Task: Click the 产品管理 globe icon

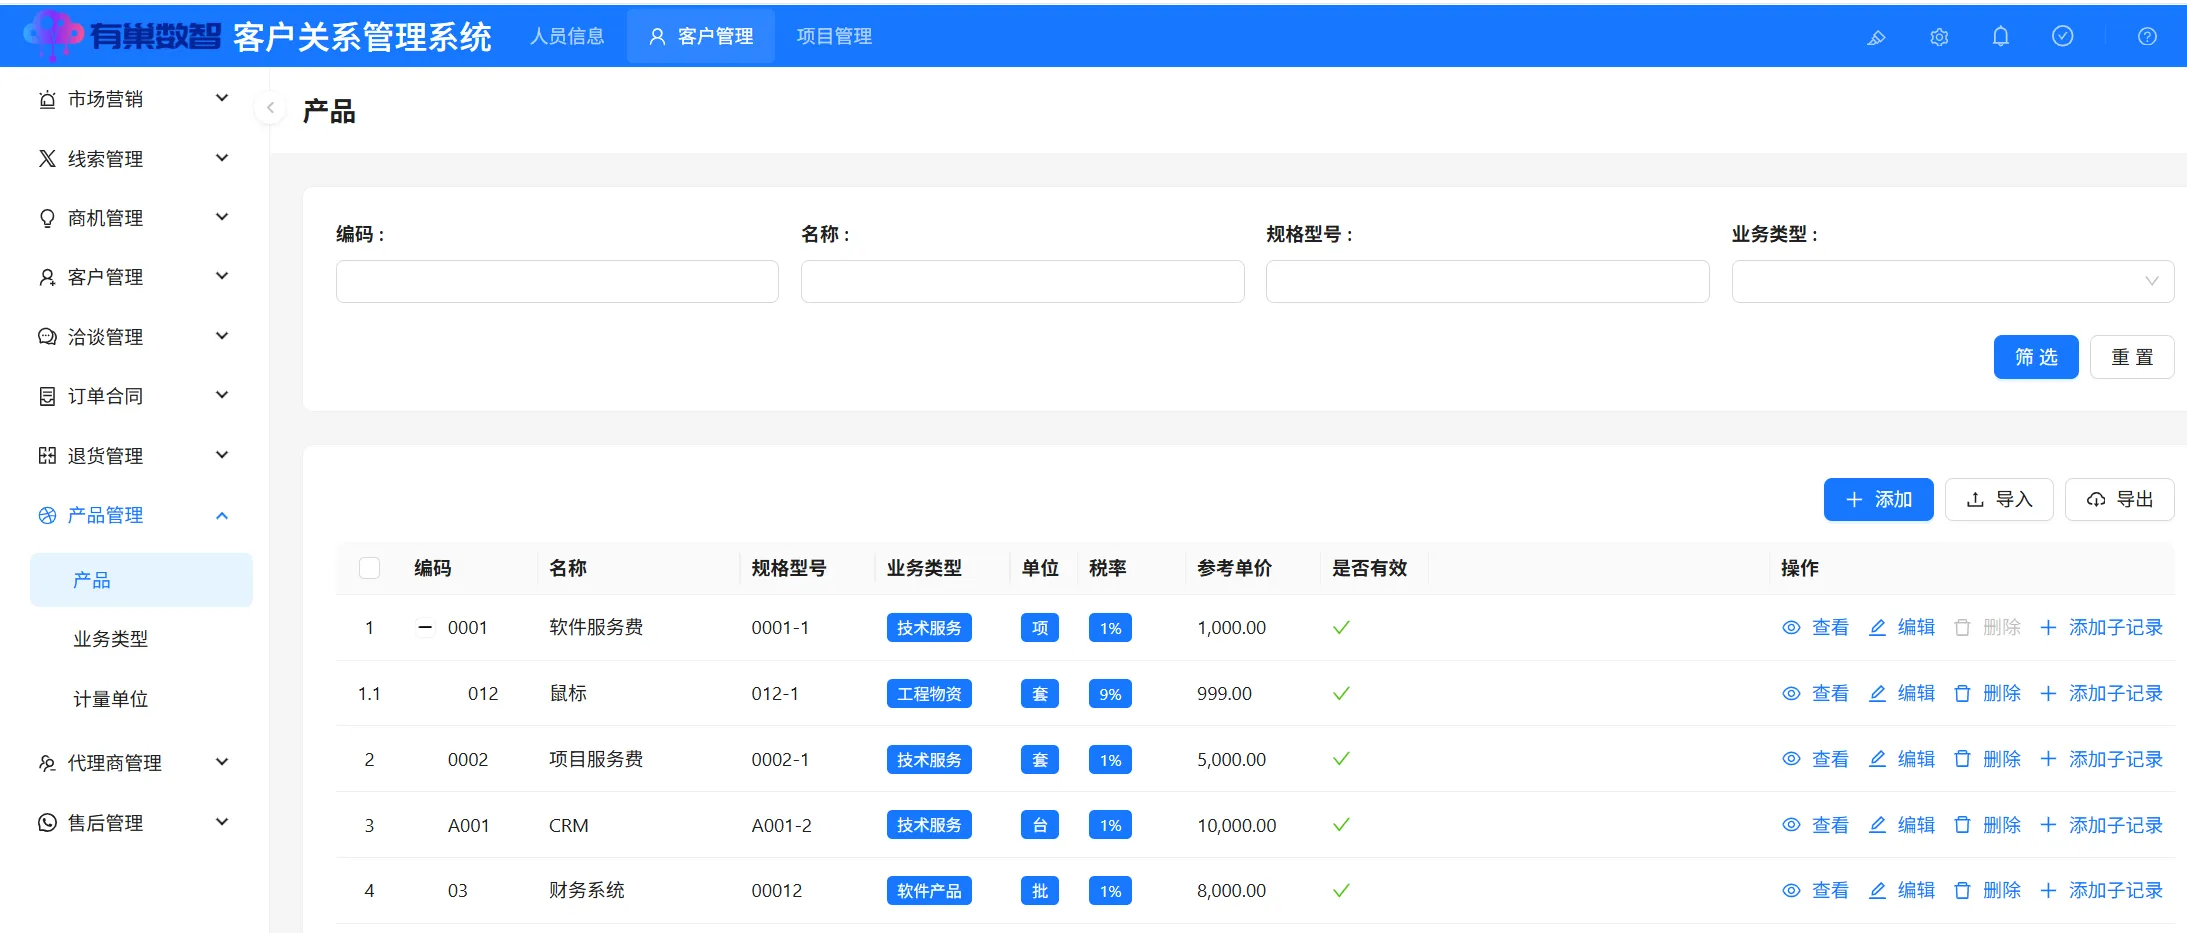Action: click(x=47, y=515)
